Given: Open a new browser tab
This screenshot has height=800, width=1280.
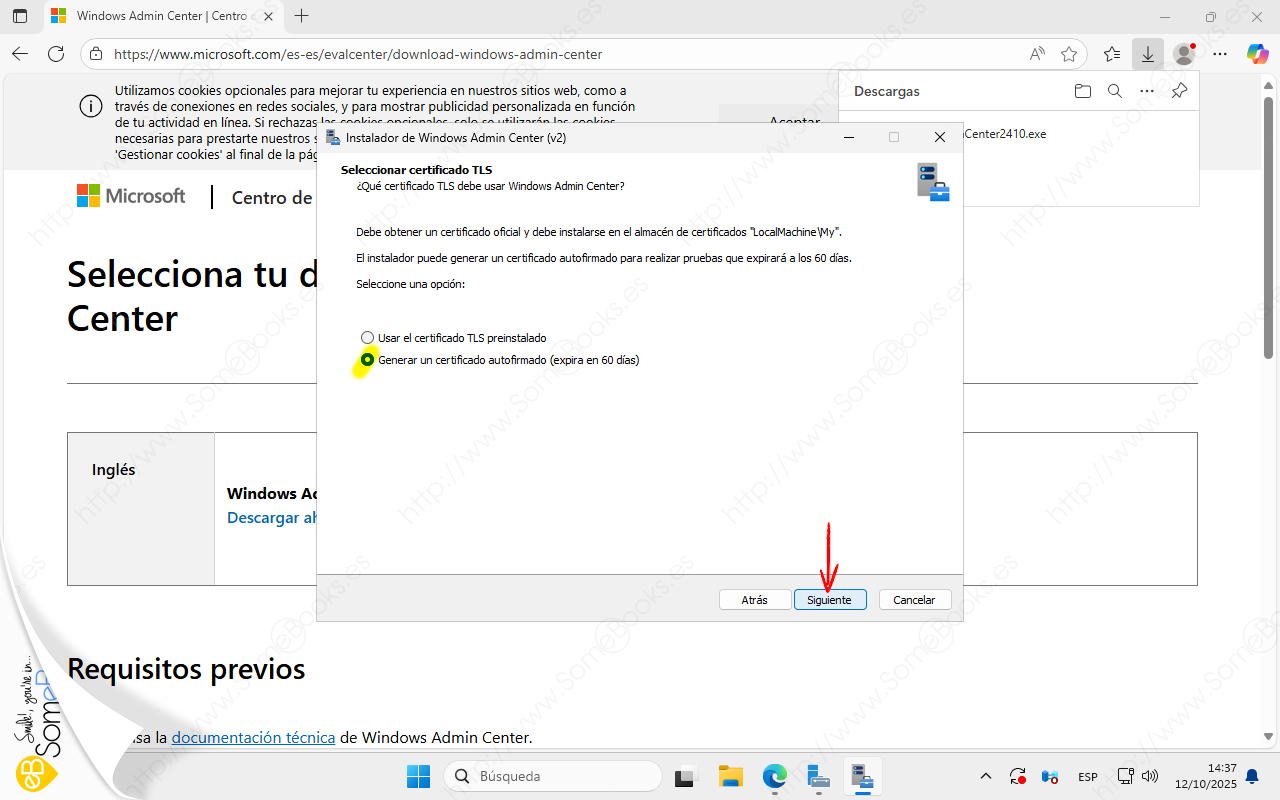Looking at the screenshot, I should [x=302, y=16].
